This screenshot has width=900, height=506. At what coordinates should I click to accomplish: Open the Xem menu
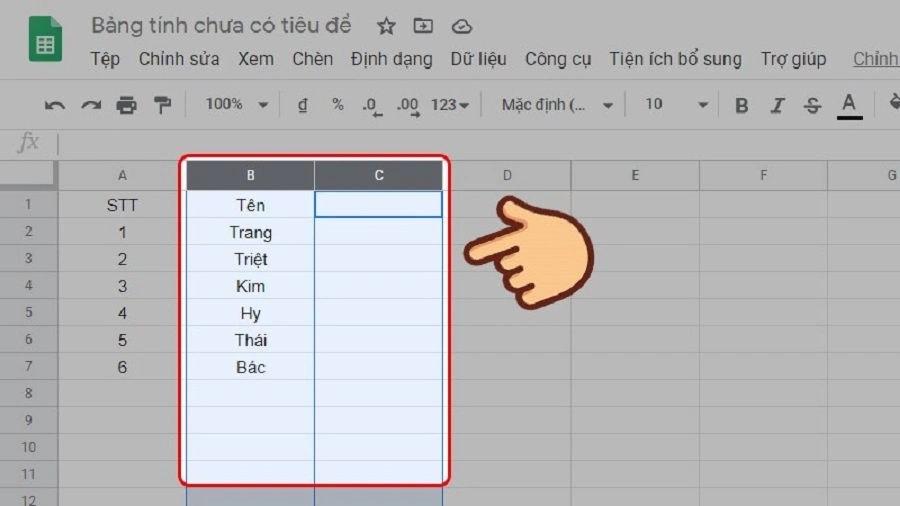(256, 59)
